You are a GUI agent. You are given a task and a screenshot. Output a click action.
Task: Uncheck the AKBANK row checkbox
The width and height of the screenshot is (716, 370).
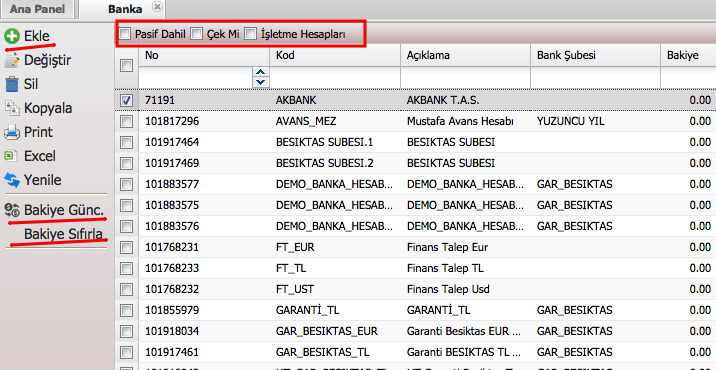coord(126,100)
